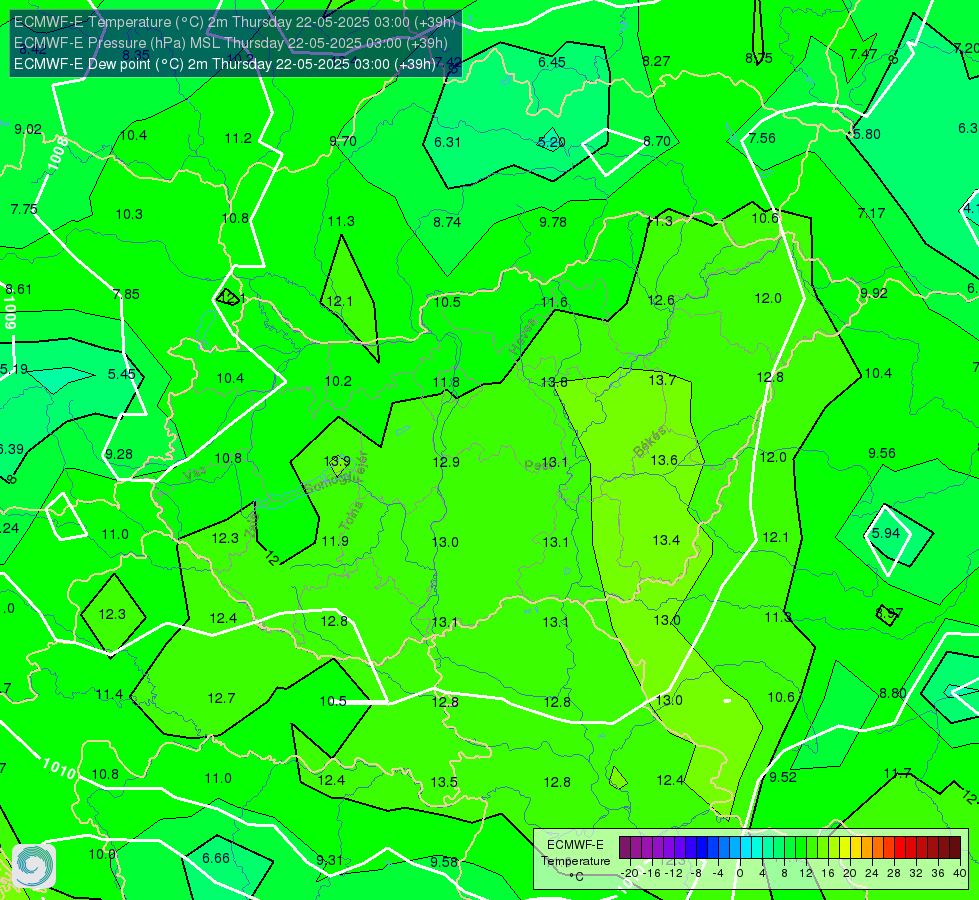Pick the dark purple -20 legend swatch
The height and width of the screenshot is (900, 979).
(624, 848)
